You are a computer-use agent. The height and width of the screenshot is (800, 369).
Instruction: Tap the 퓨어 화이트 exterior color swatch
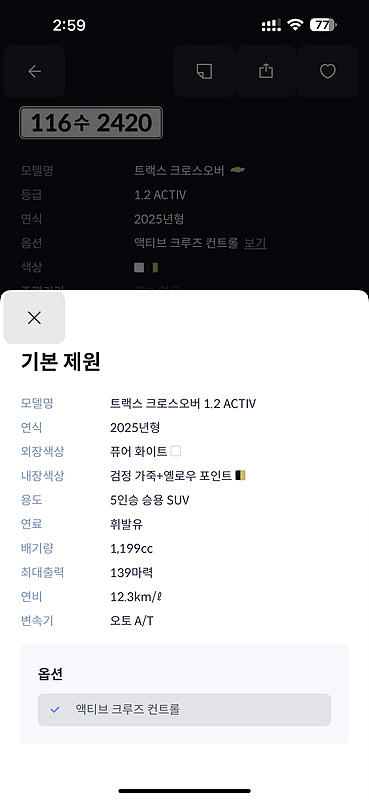click(x=176, y=451)
